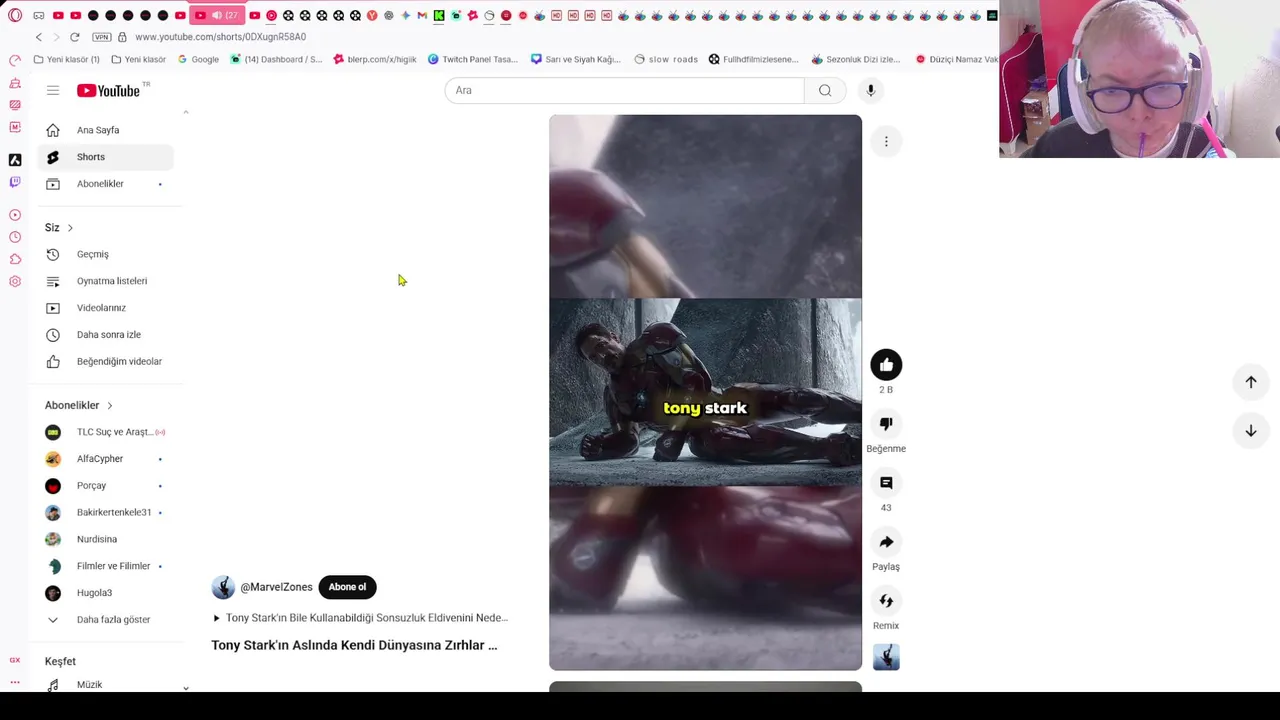This screenshot has width=1280, height=720.
Task: Open Abonelikler in the sidebar
Action: [x=105, y=184]
